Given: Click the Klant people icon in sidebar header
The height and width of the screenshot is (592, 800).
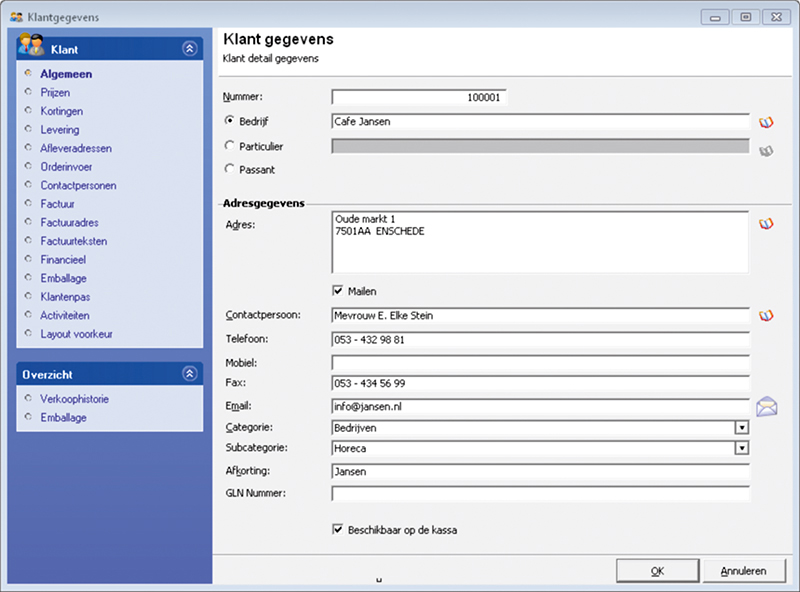Looking at the screenshot, I should pos(31,45).
